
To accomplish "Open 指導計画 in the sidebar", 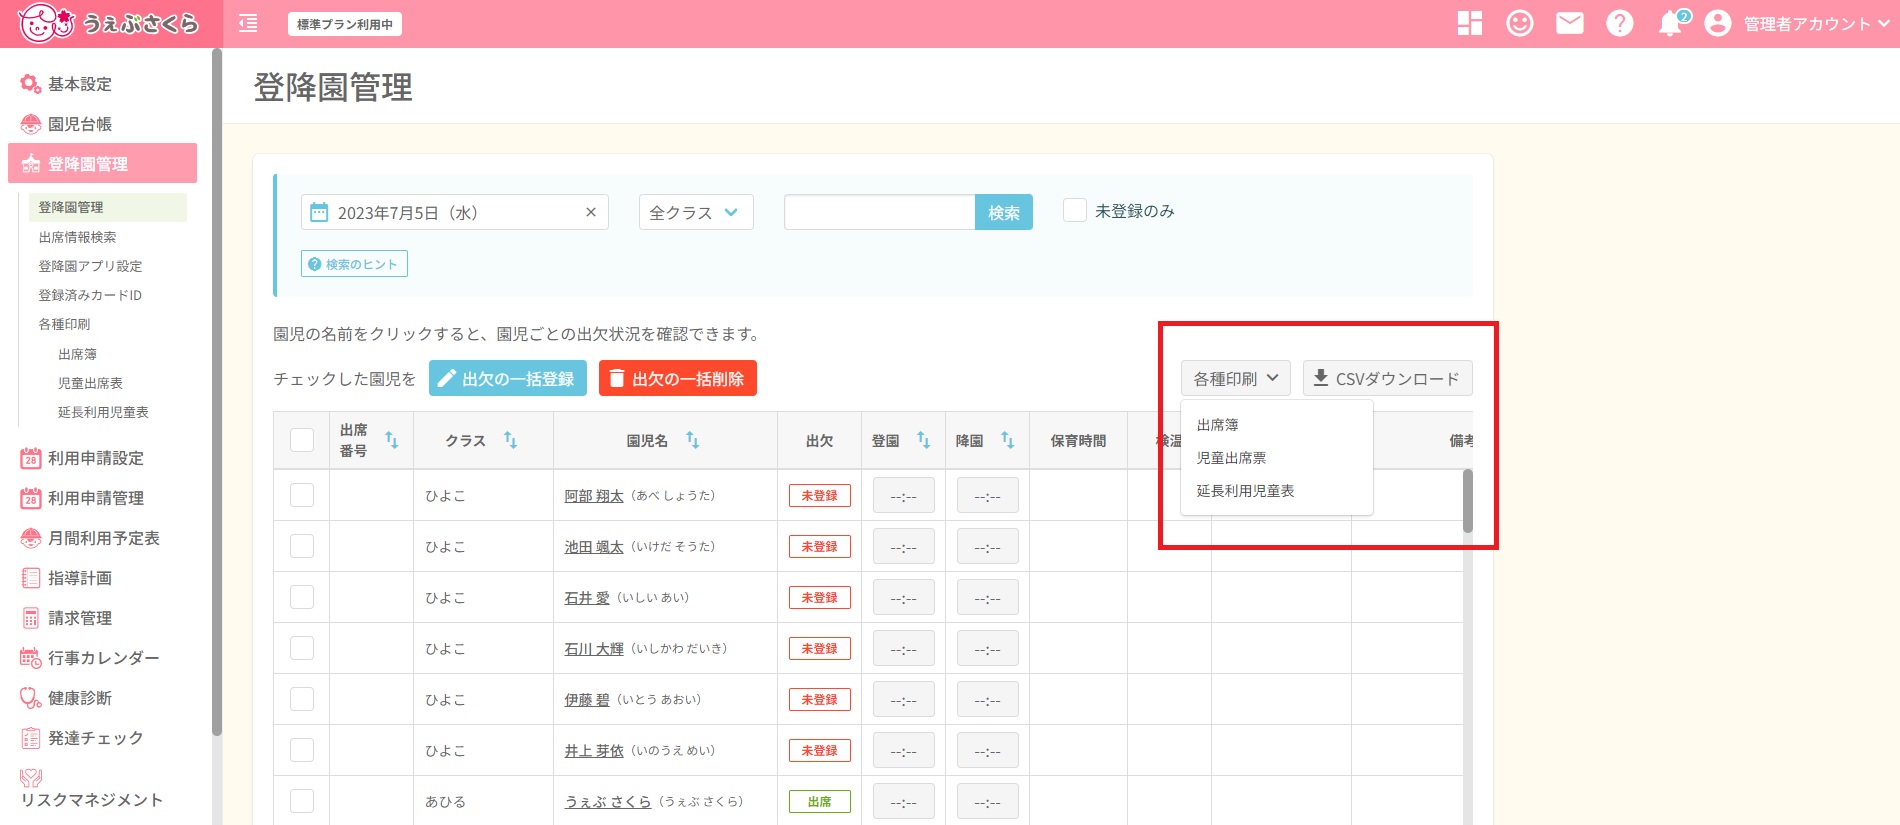I will (80, 578).
